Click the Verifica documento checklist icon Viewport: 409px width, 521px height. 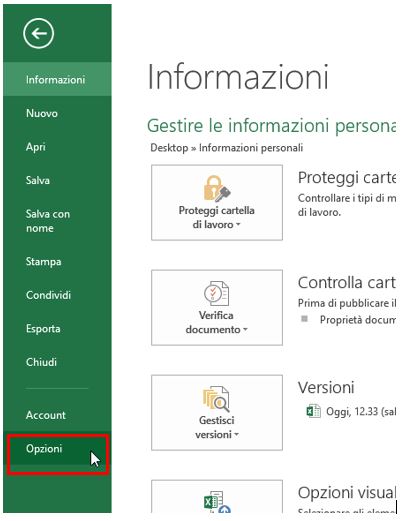pos(216,293)
